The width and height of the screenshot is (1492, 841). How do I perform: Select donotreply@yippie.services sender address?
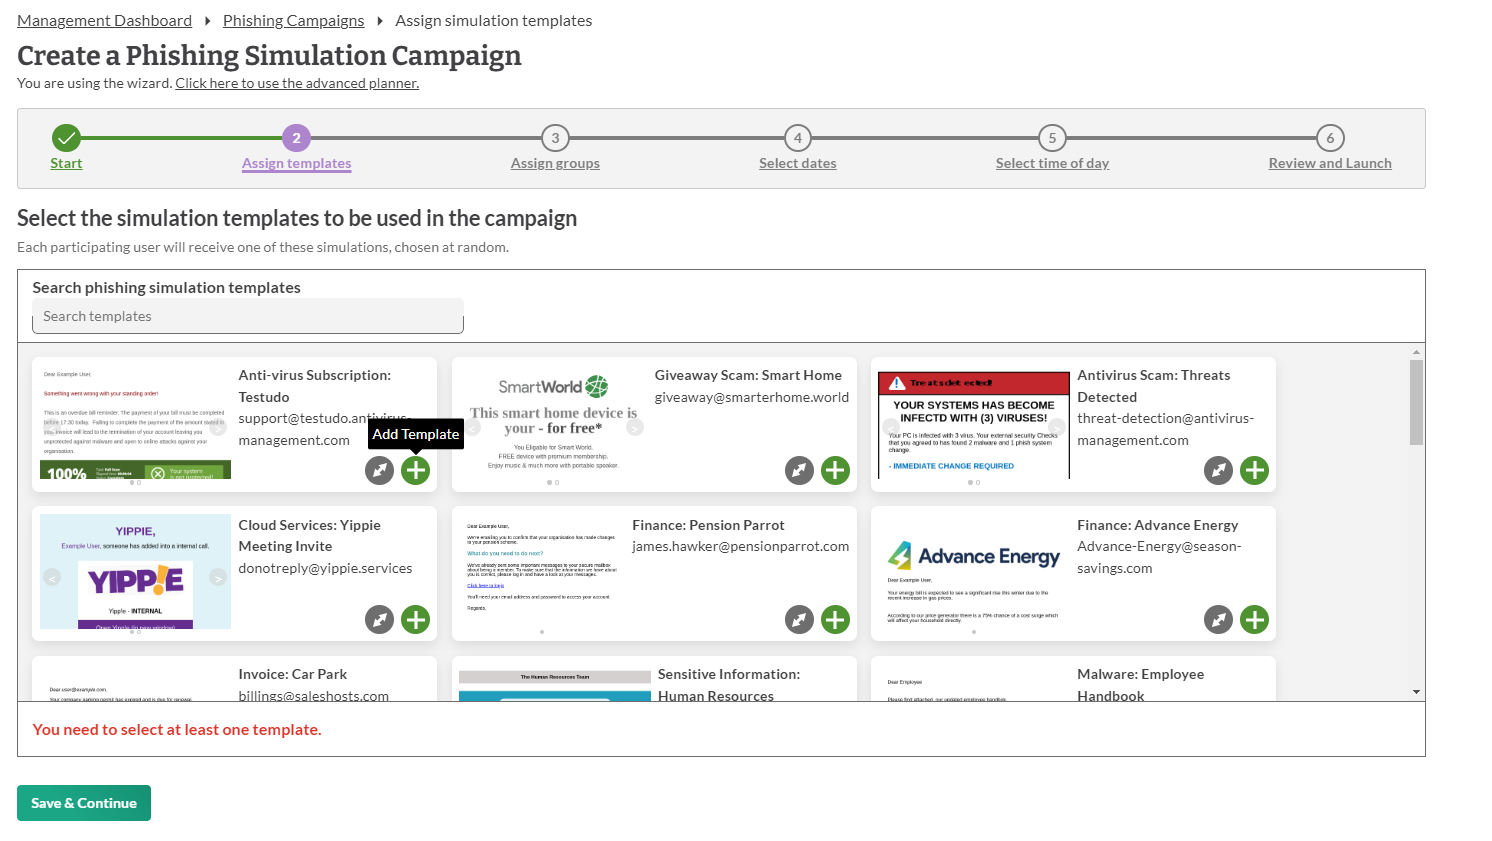pyautogui.click(x=325, y=568)
